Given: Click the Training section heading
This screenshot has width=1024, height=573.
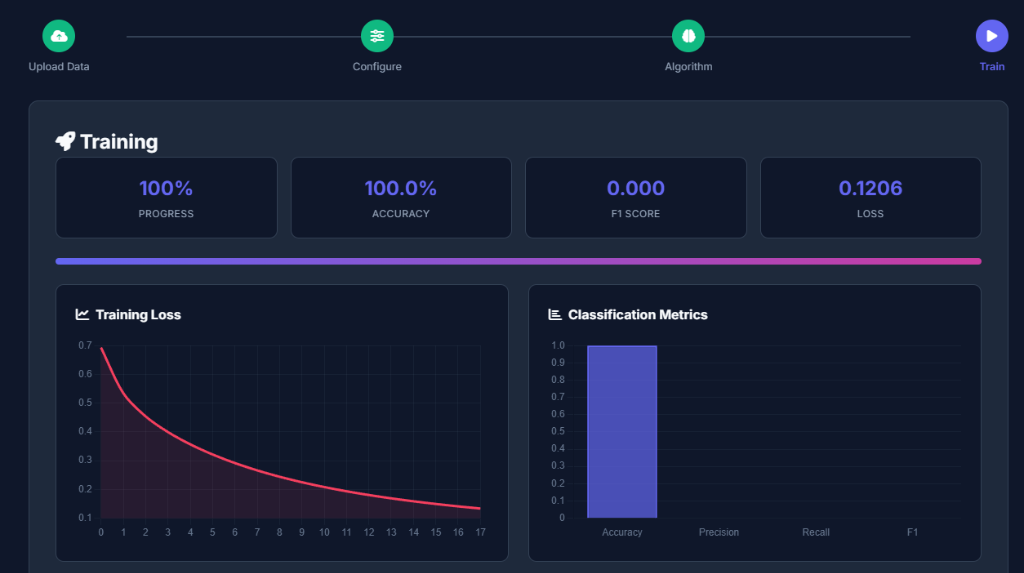Looking at the screenshot, I should pos(119,142).
